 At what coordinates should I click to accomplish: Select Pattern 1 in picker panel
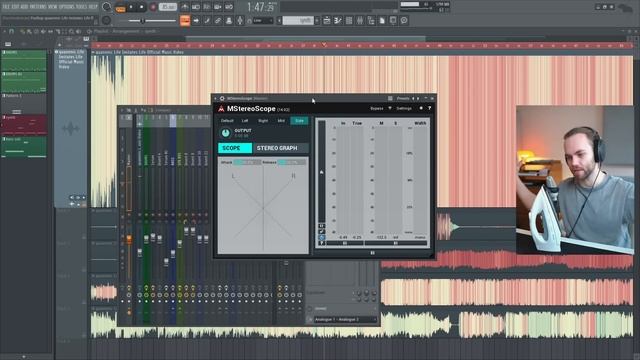(x=24, y=103)
